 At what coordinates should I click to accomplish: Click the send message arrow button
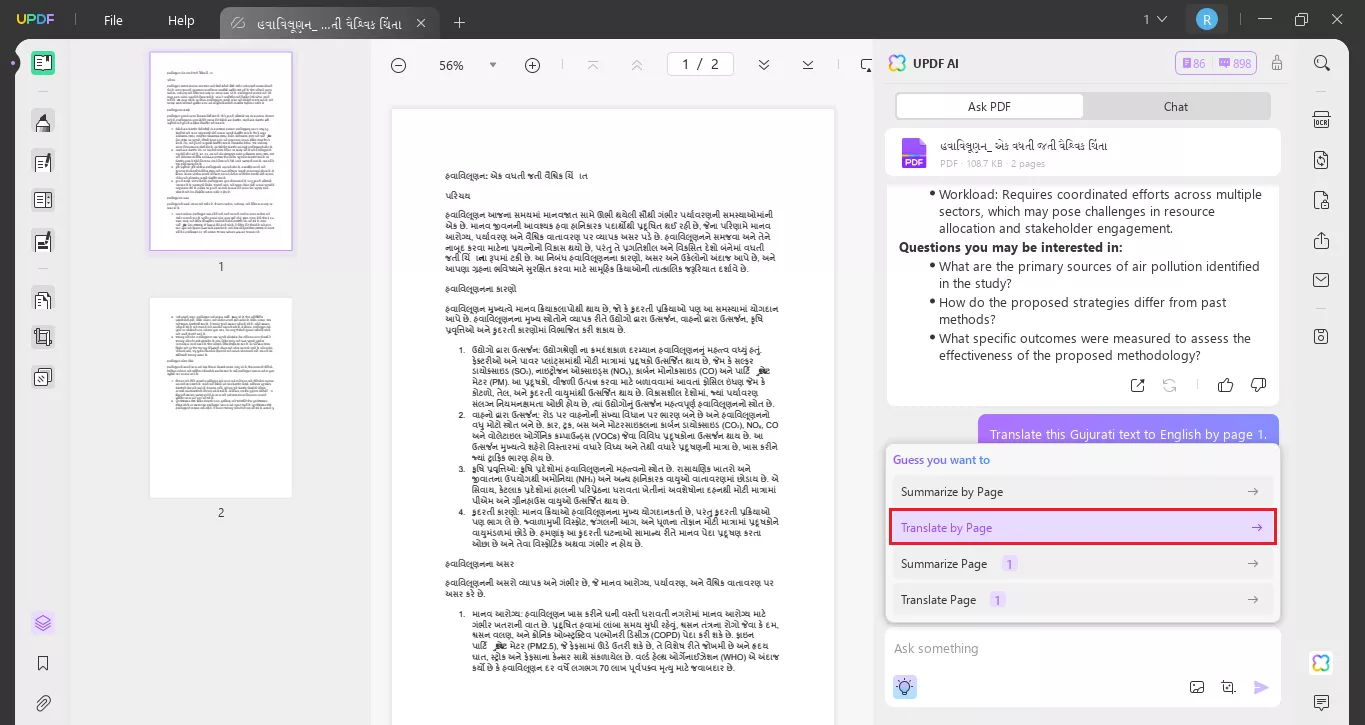[x=1261, y=687]
